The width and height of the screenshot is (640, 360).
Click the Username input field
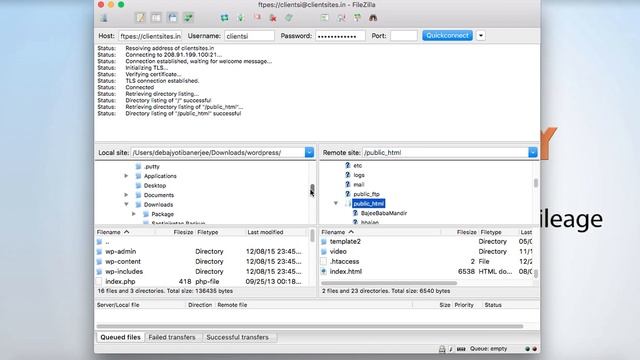pos(249,36)
